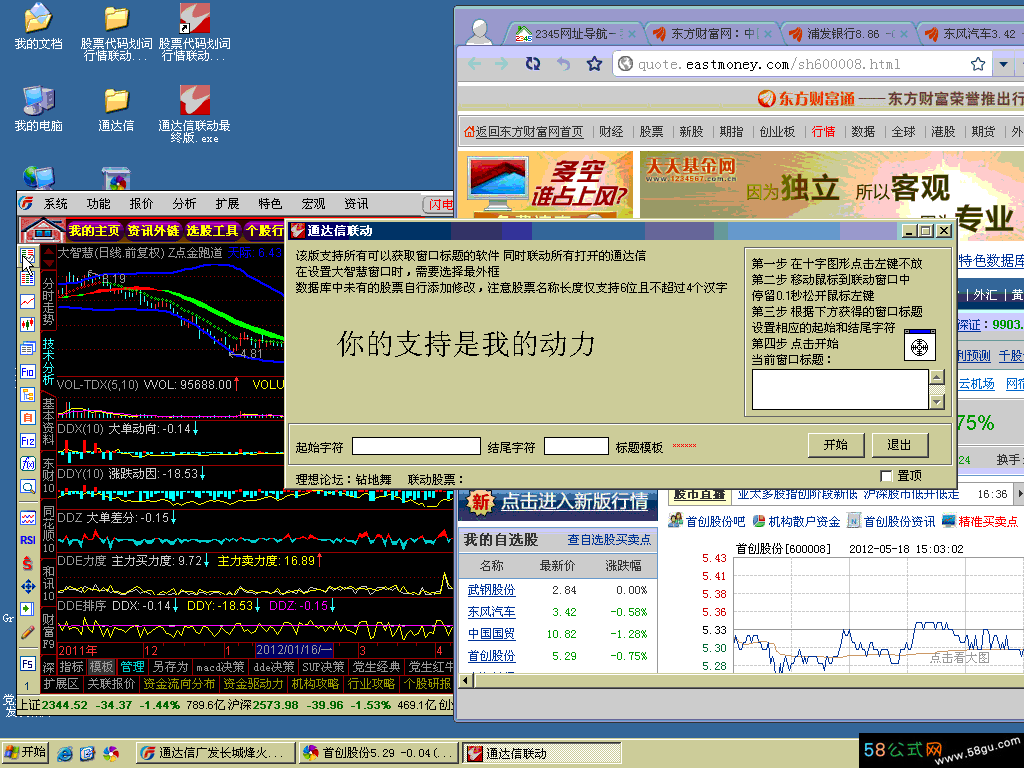Click the 当前窗口标题 text box

coord(840,389)
